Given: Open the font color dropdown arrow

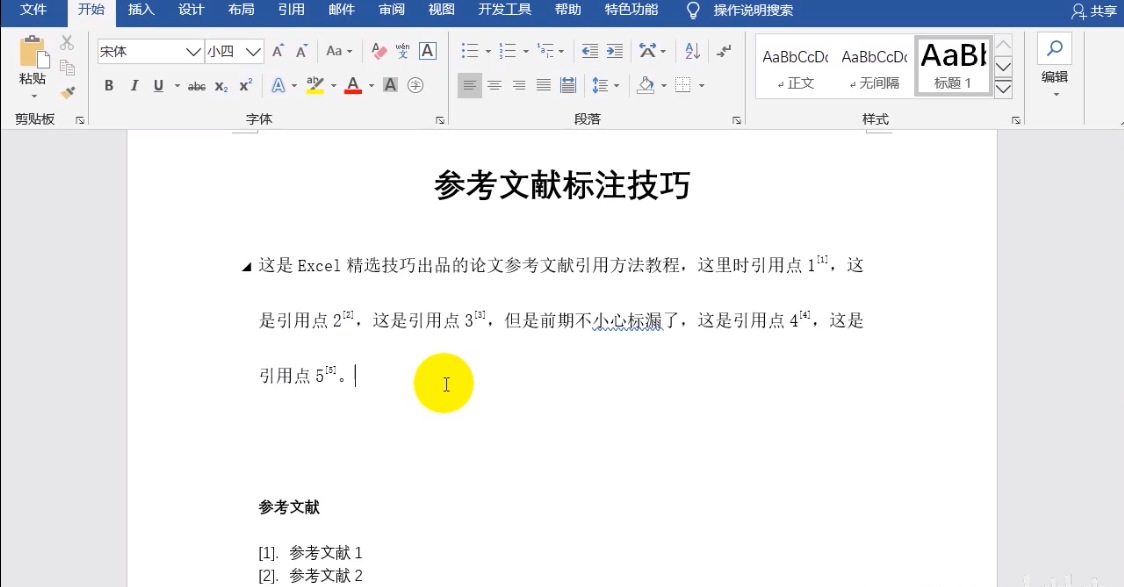Looking at the screenshot, I should (x=371, y=86).
